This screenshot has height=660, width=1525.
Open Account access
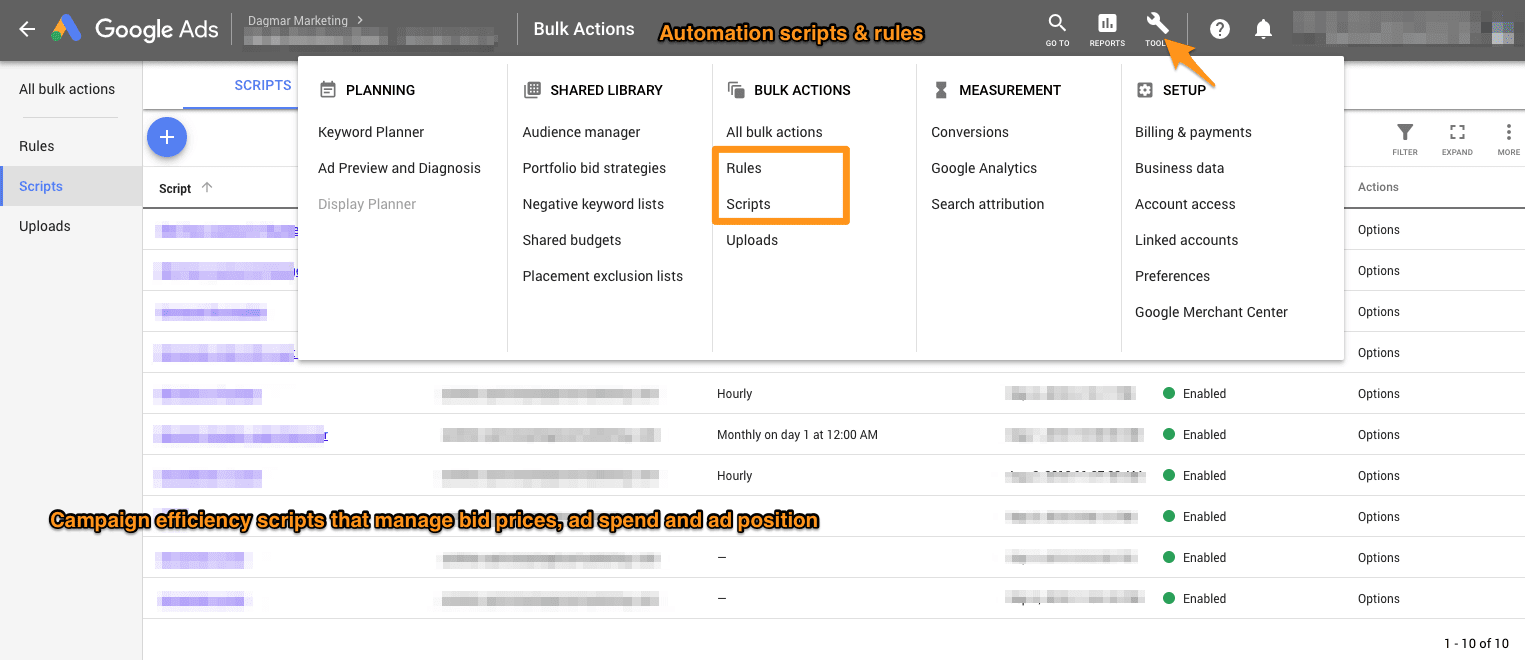(x=1185, y=204)
